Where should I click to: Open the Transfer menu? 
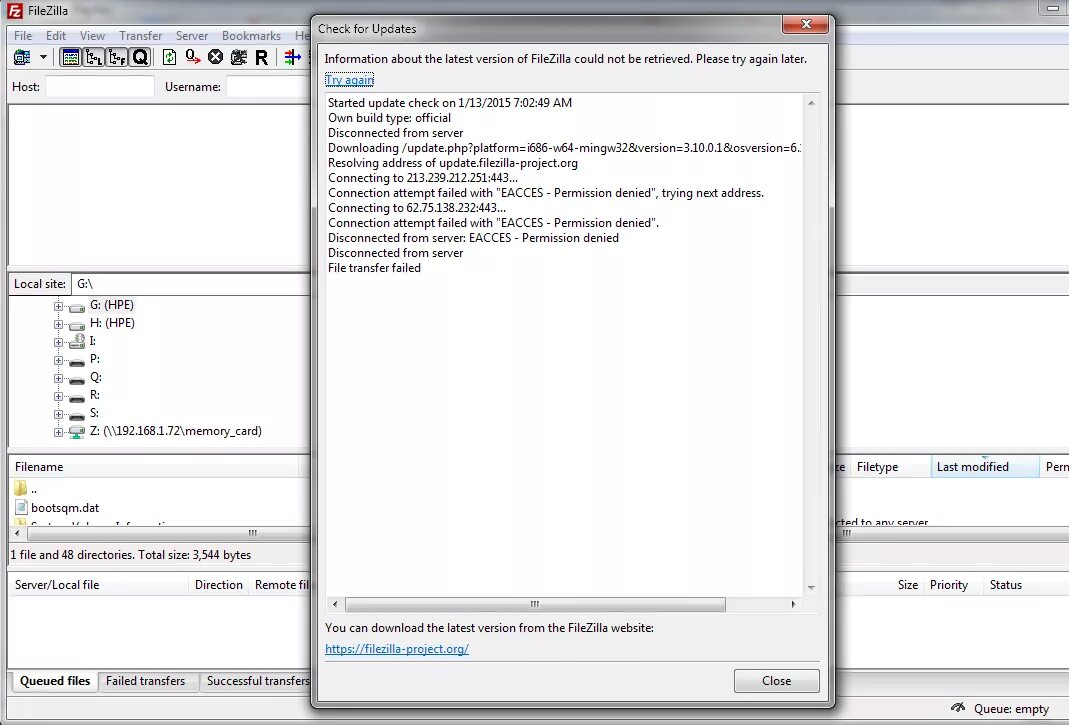[140, 35]
